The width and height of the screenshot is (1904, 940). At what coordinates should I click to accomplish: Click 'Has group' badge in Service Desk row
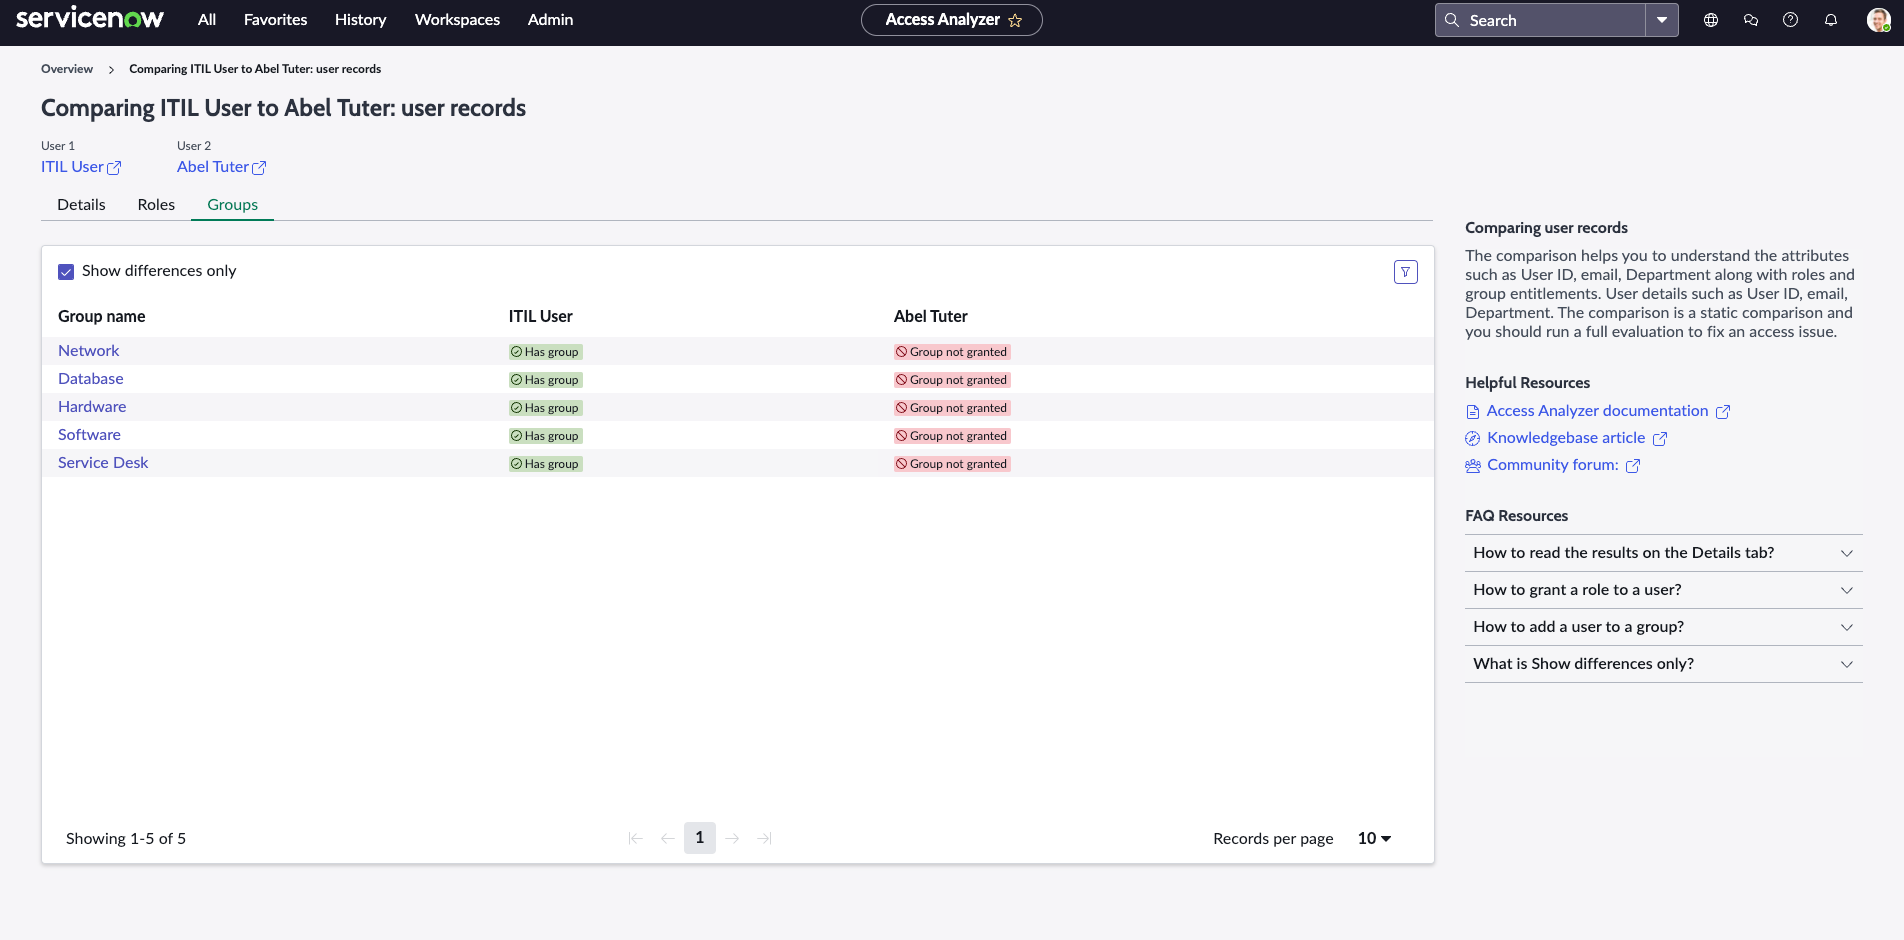click(x=545, y=464)
